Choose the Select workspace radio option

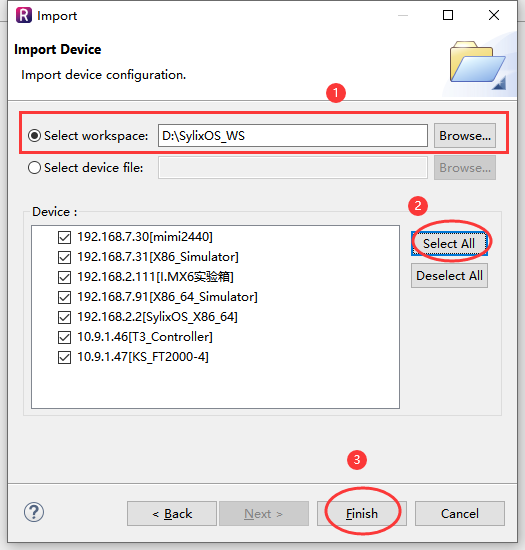pyautogui.click(x=34, y=136)
